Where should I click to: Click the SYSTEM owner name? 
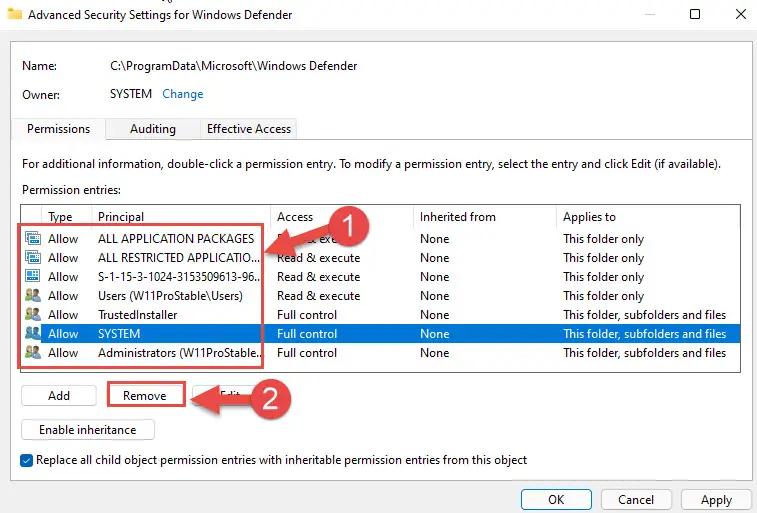[131, 94]
